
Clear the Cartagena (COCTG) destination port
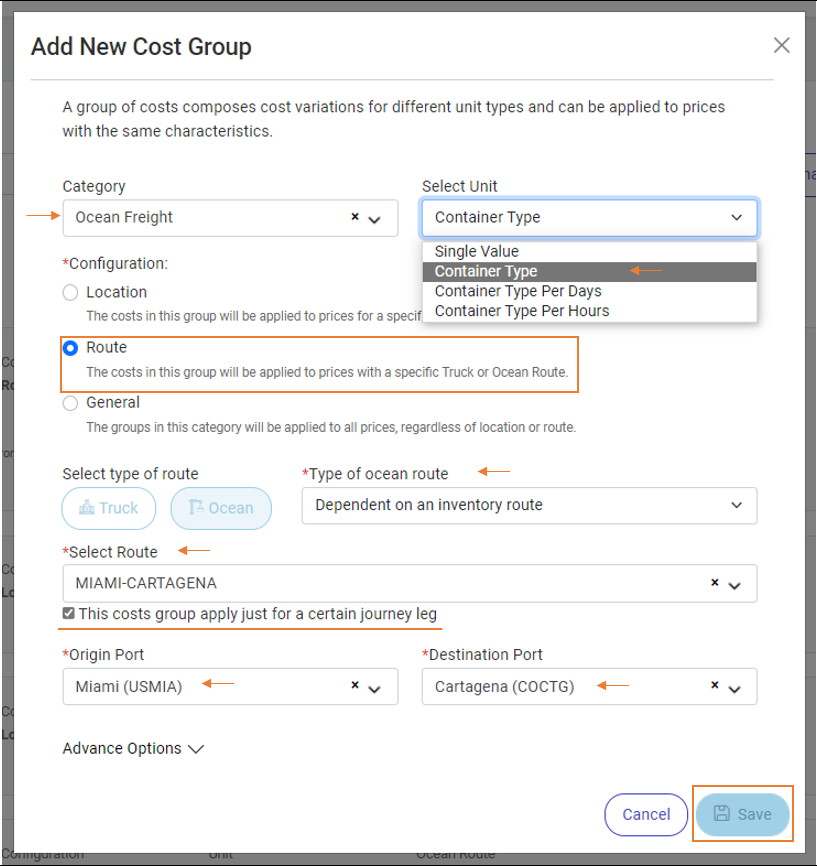point(715,685)
